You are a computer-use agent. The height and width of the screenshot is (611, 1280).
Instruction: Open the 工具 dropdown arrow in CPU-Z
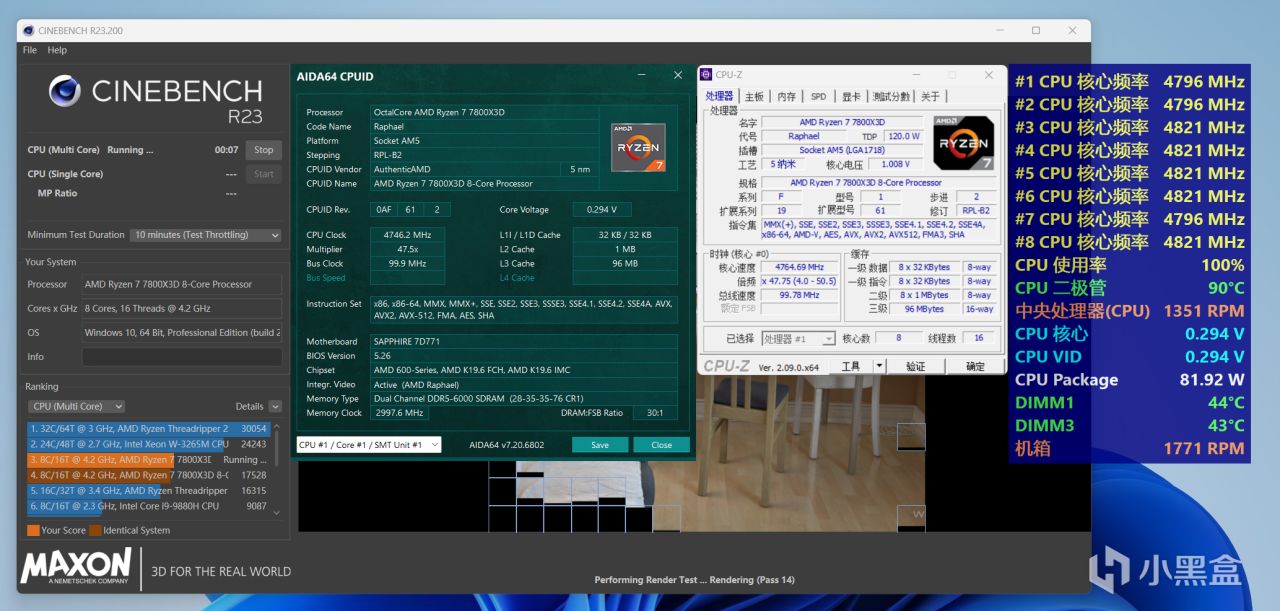(879, 366)
